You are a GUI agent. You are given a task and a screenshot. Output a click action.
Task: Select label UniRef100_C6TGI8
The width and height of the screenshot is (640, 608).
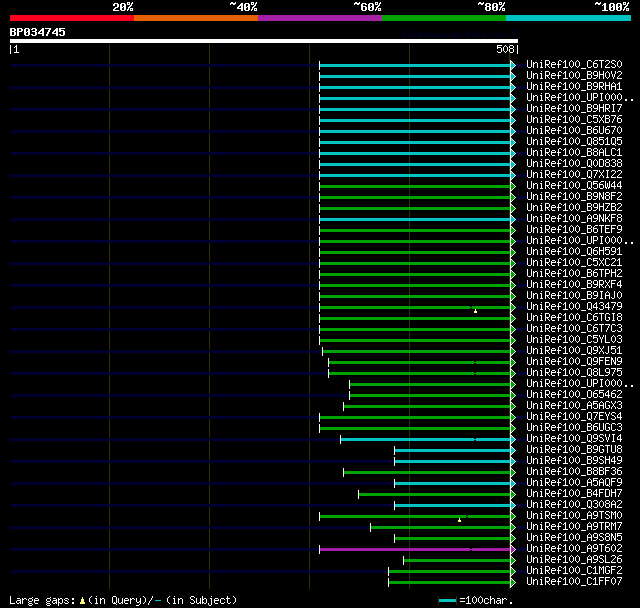pyautogui.click(x=574, y=318)
